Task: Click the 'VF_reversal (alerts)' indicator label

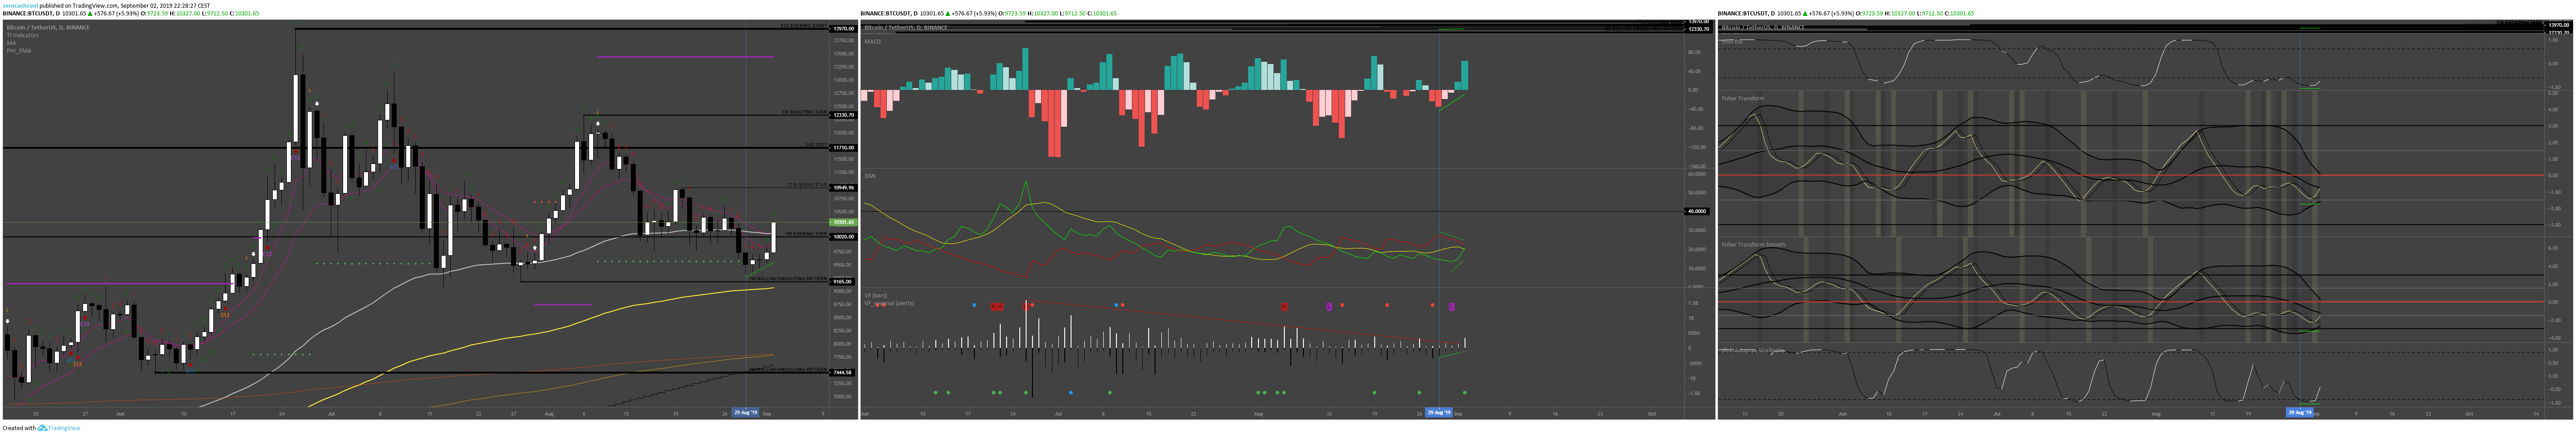Action: coord(890,303)
